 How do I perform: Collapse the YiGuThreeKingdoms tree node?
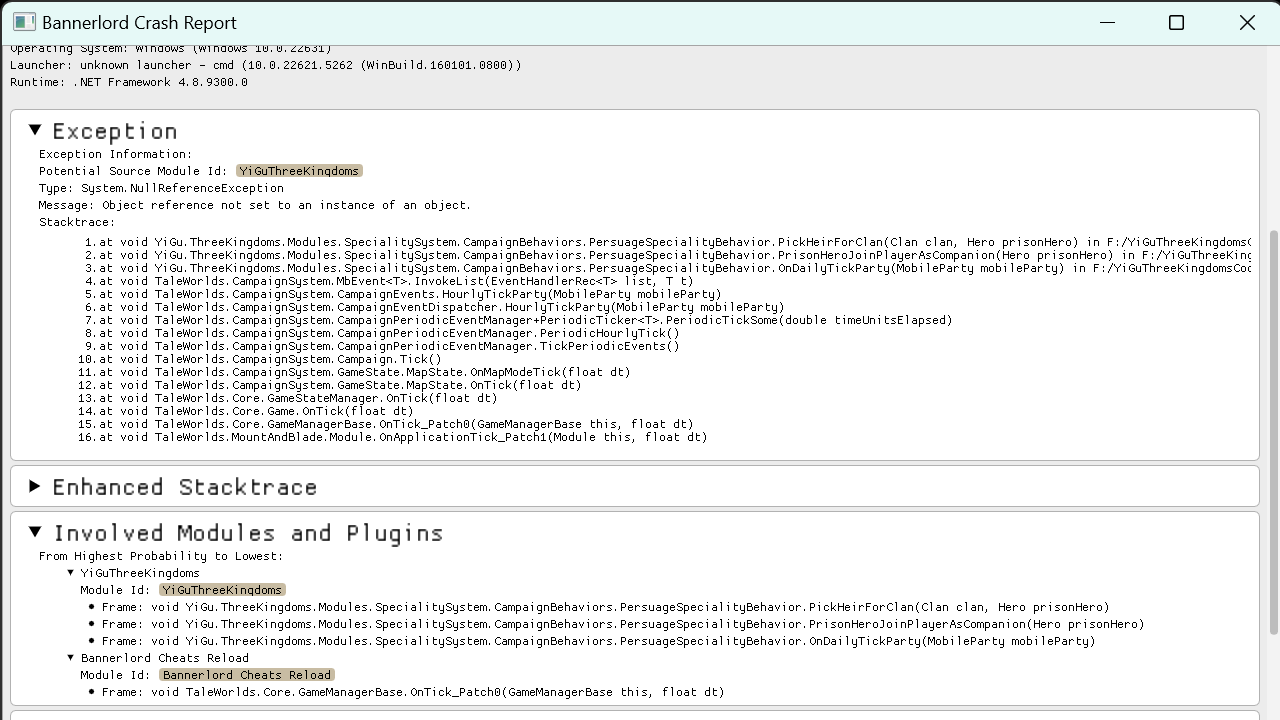tap(71, 573)
